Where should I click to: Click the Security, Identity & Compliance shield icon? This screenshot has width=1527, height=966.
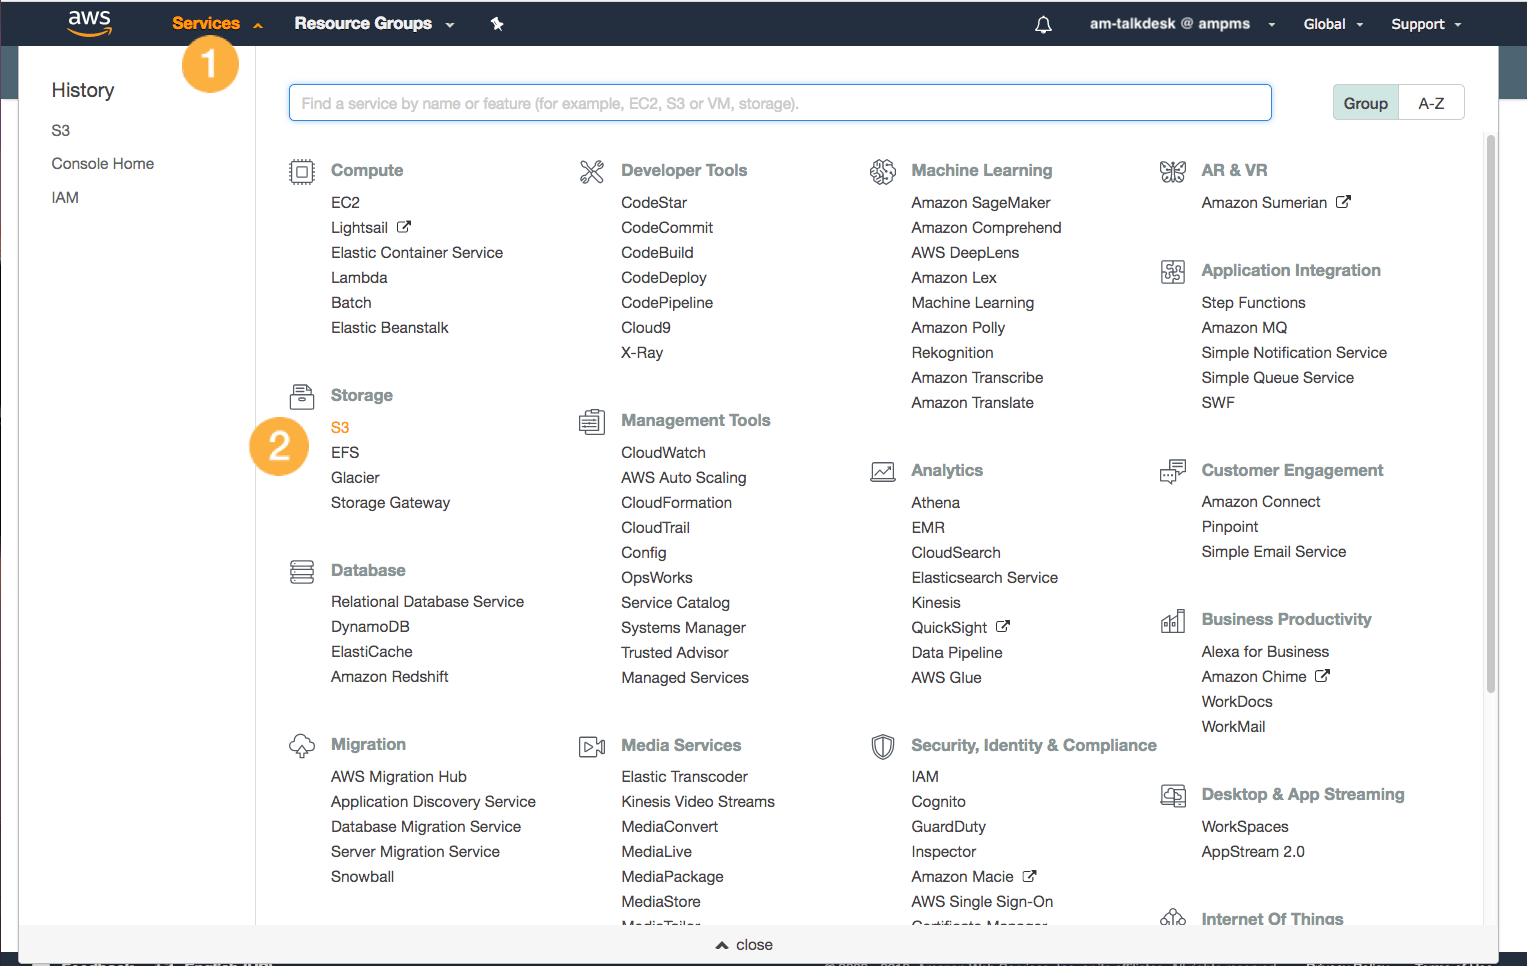pyautogui.click(x=883, y=745)
